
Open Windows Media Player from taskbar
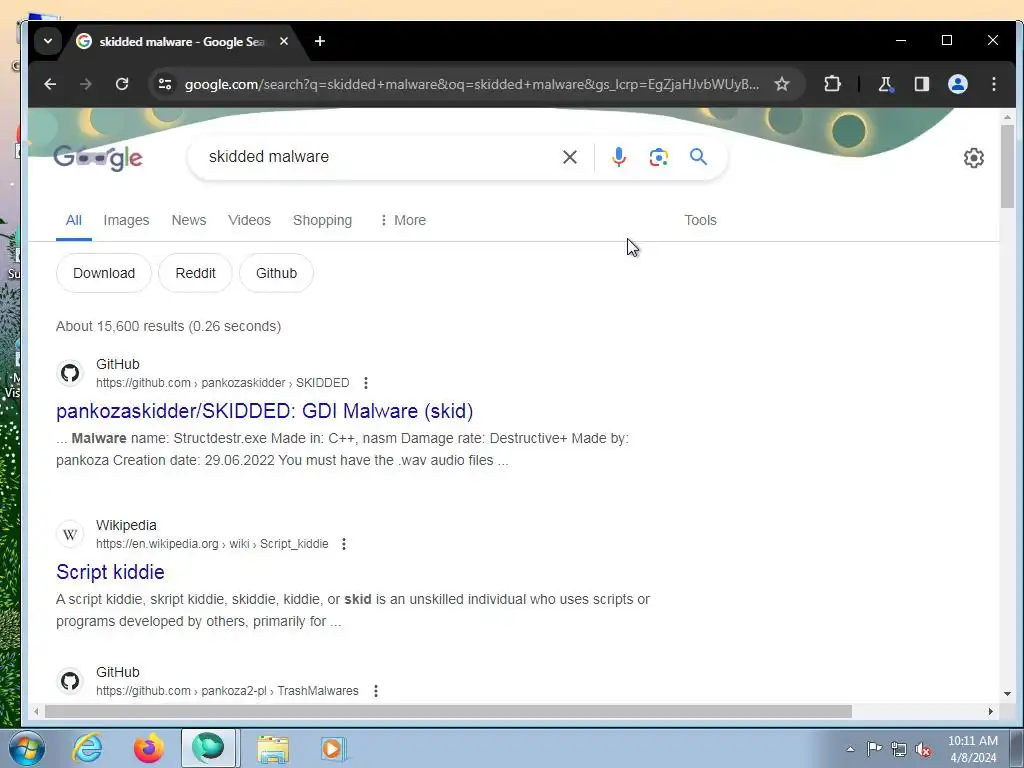(x=333, y=749)
